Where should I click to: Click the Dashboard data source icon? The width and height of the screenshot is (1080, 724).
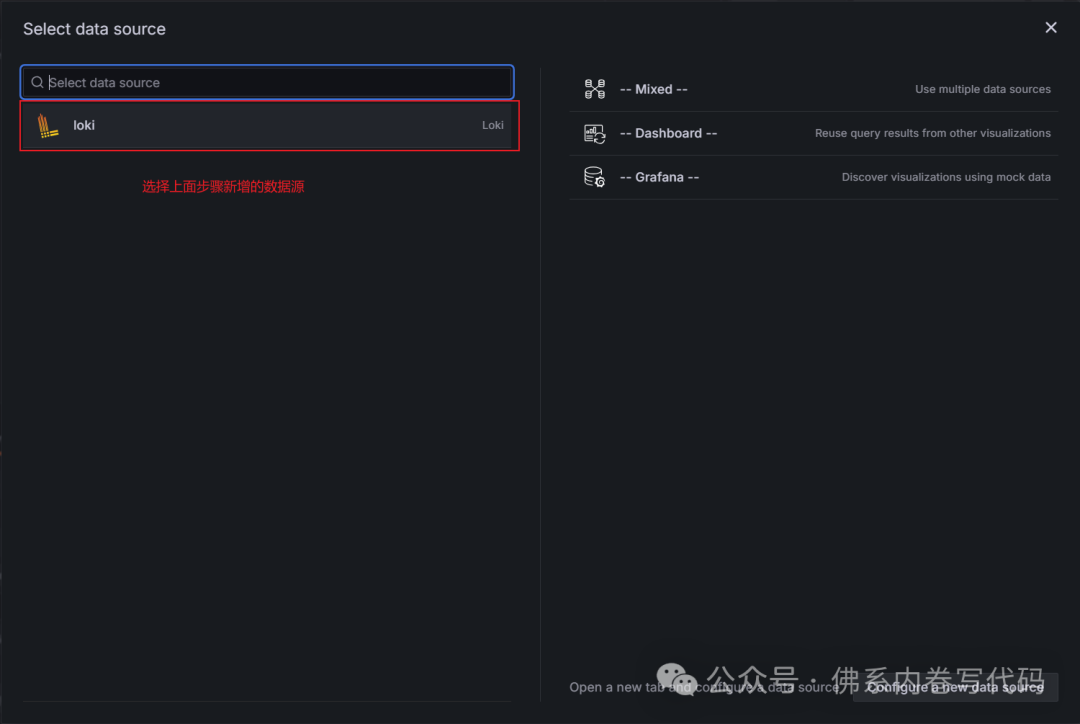point(594,134)
